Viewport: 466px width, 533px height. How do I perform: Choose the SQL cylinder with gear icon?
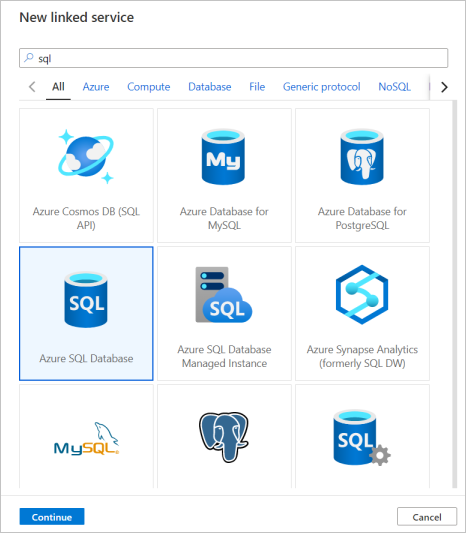[362, 437]
